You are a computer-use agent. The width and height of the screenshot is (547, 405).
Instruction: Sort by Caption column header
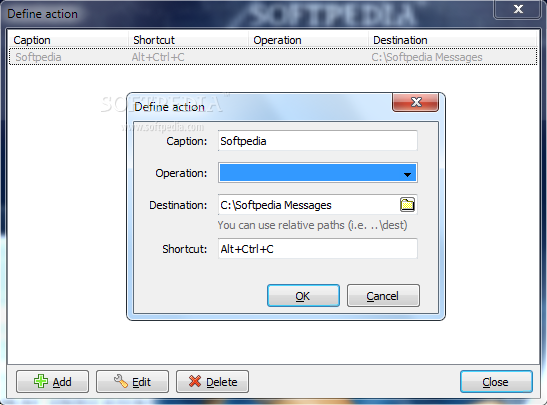(x=68, y=40)
